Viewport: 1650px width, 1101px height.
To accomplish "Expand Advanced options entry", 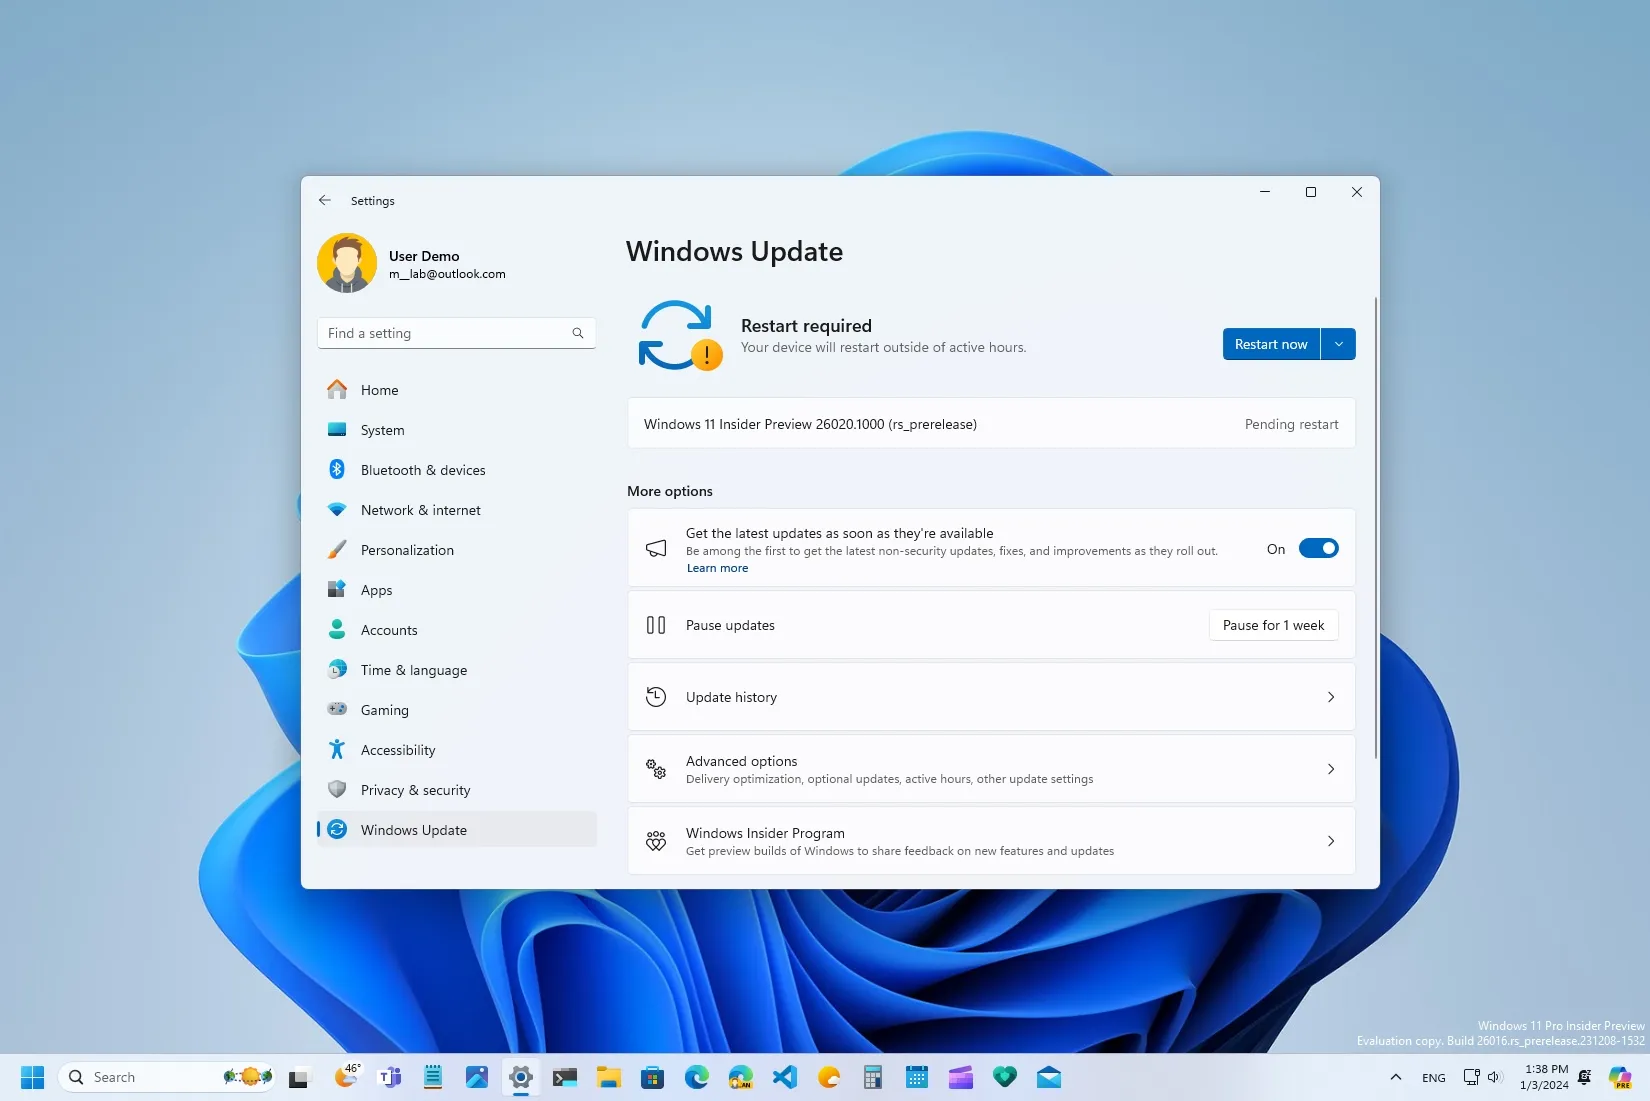I will pyautogui.click(x=991, y=769).
